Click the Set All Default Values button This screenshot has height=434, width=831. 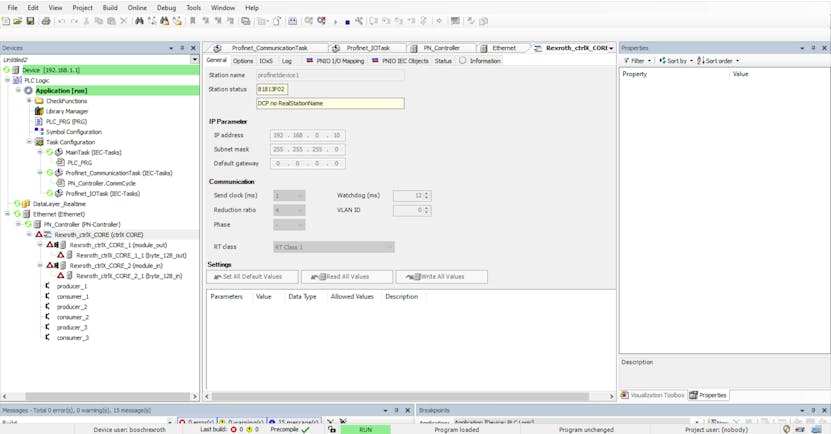coord(251,277)
